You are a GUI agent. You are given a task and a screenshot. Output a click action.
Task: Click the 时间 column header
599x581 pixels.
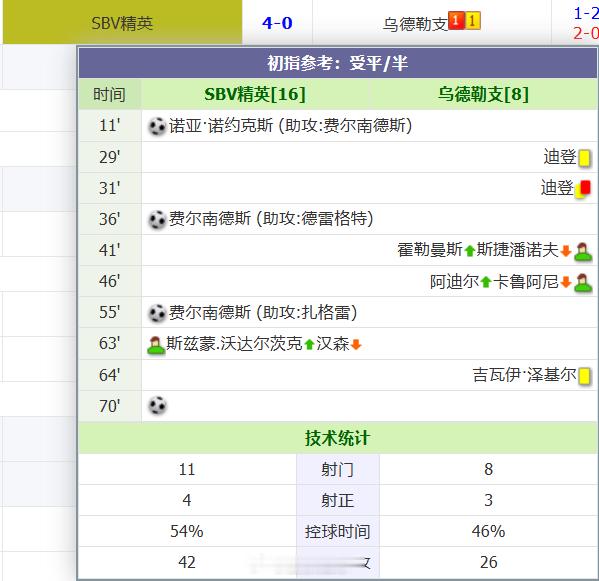[x=109, y=95]
